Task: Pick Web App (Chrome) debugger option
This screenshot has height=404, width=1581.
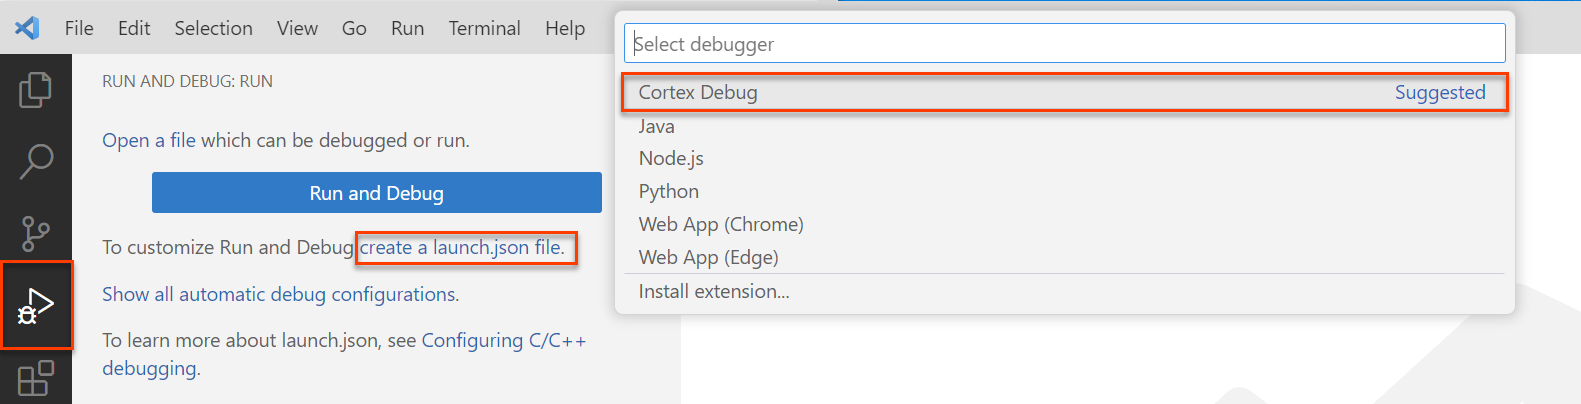Action: coord(721,224)
